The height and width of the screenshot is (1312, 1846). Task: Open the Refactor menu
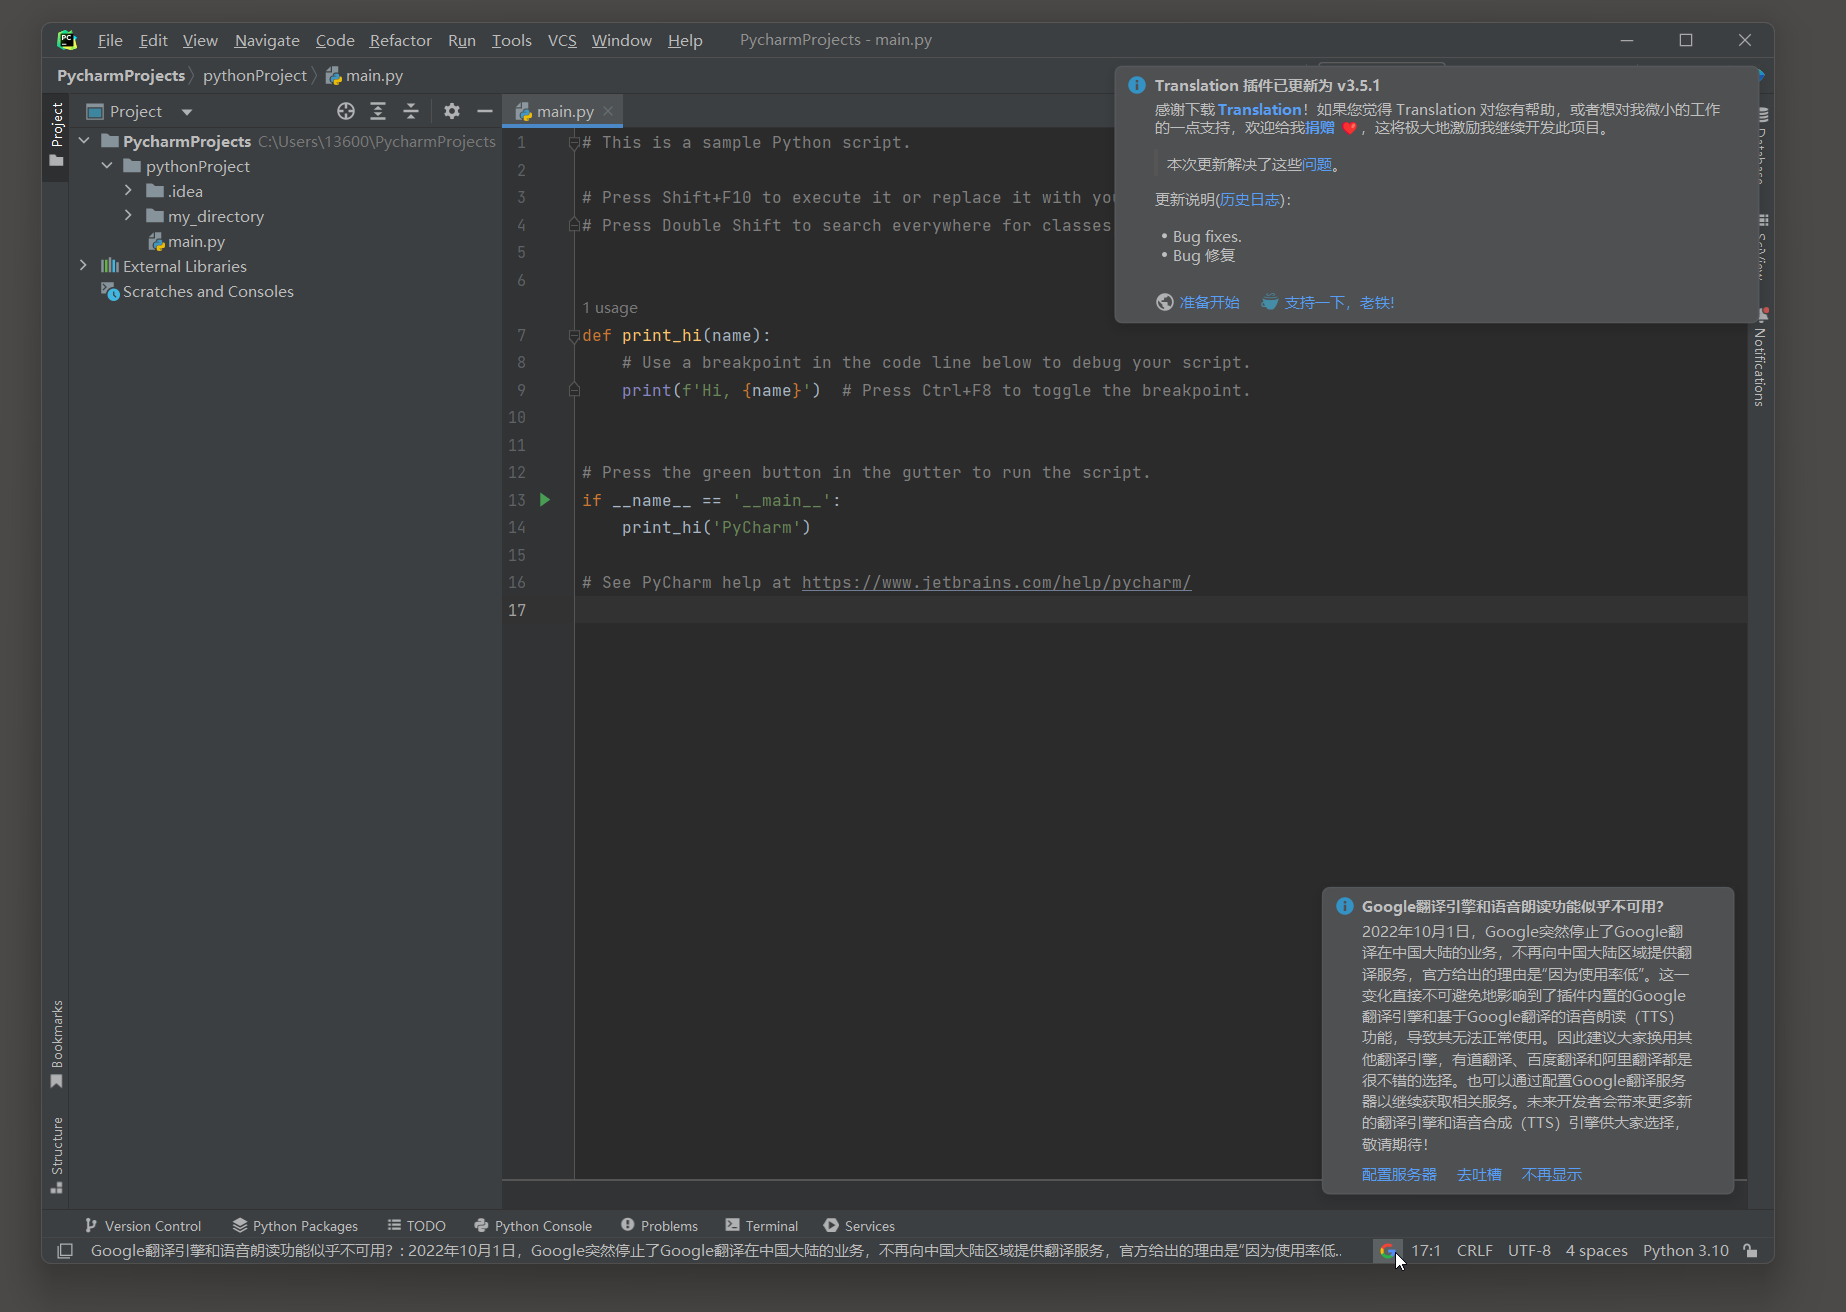point(400,40)
